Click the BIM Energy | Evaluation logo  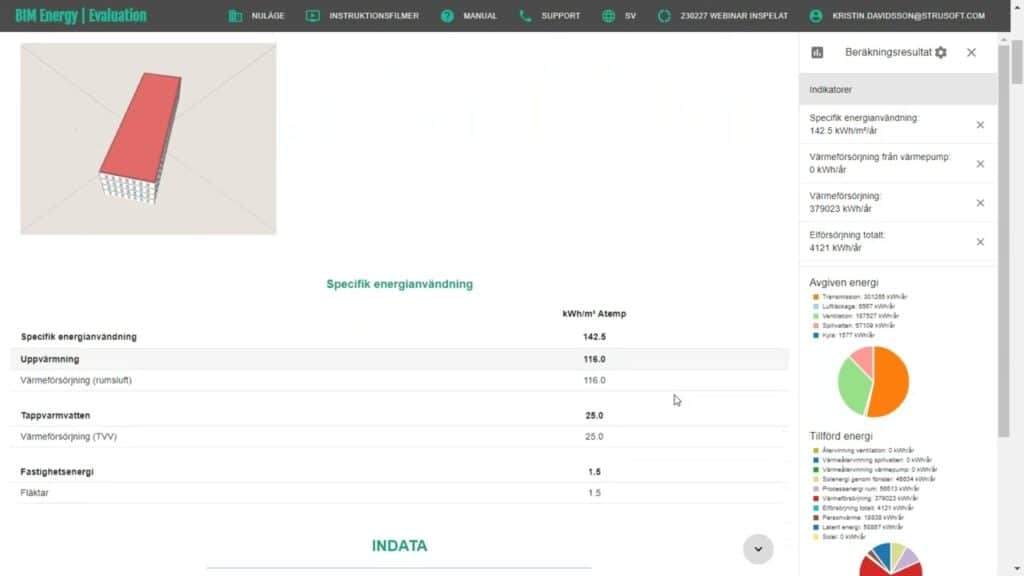pyautogui.click(x=81, y=16)
